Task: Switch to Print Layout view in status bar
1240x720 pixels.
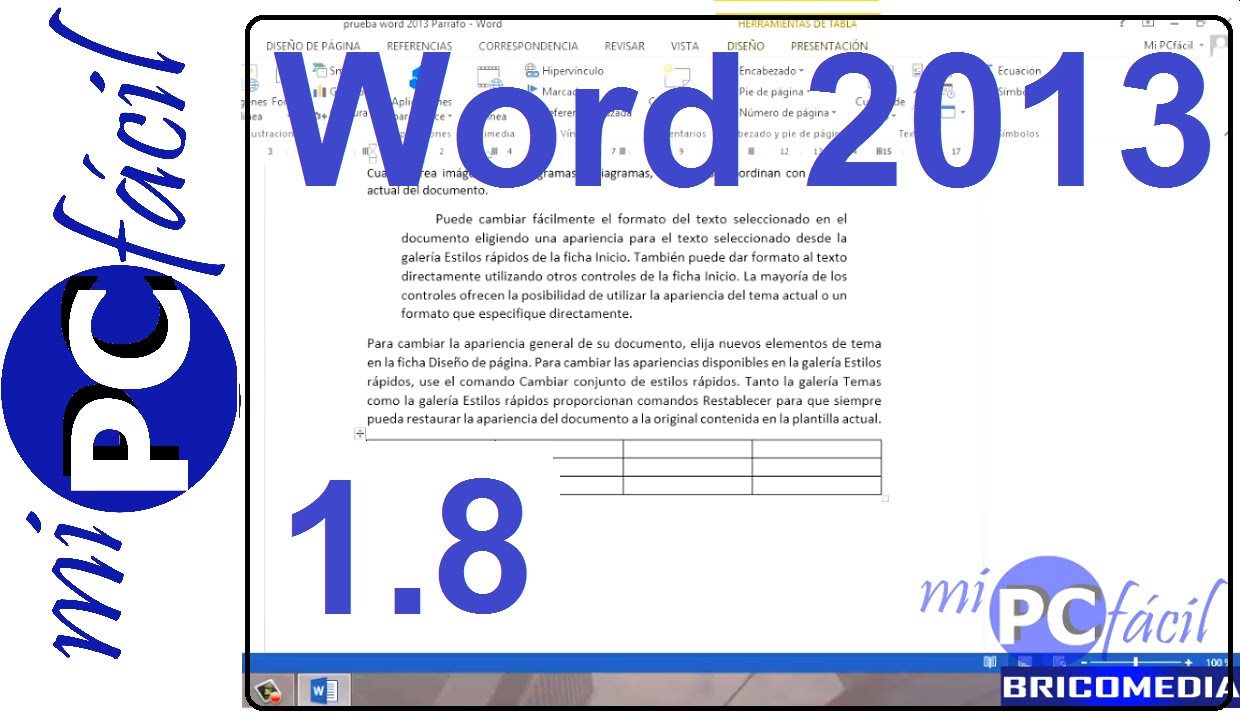Action: pyautogui.click(x=1024, y=662)
